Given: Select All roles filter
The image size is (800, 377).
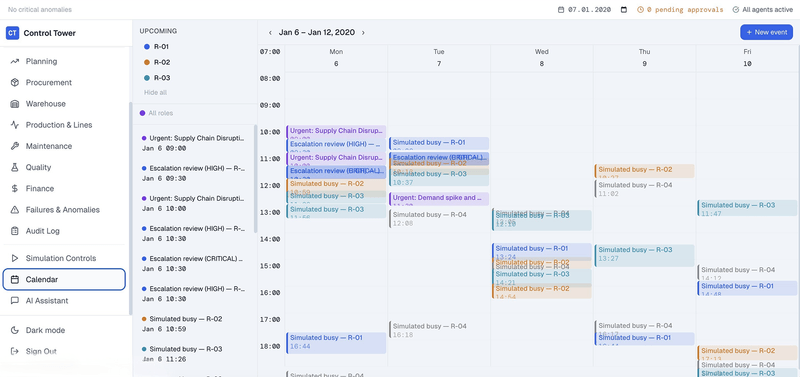Looking at the screenshot, I should pyautogui.click(x=157, y=113).
